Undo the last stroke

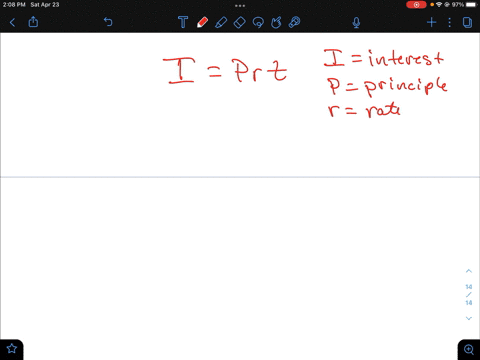[x=108, y=22]
